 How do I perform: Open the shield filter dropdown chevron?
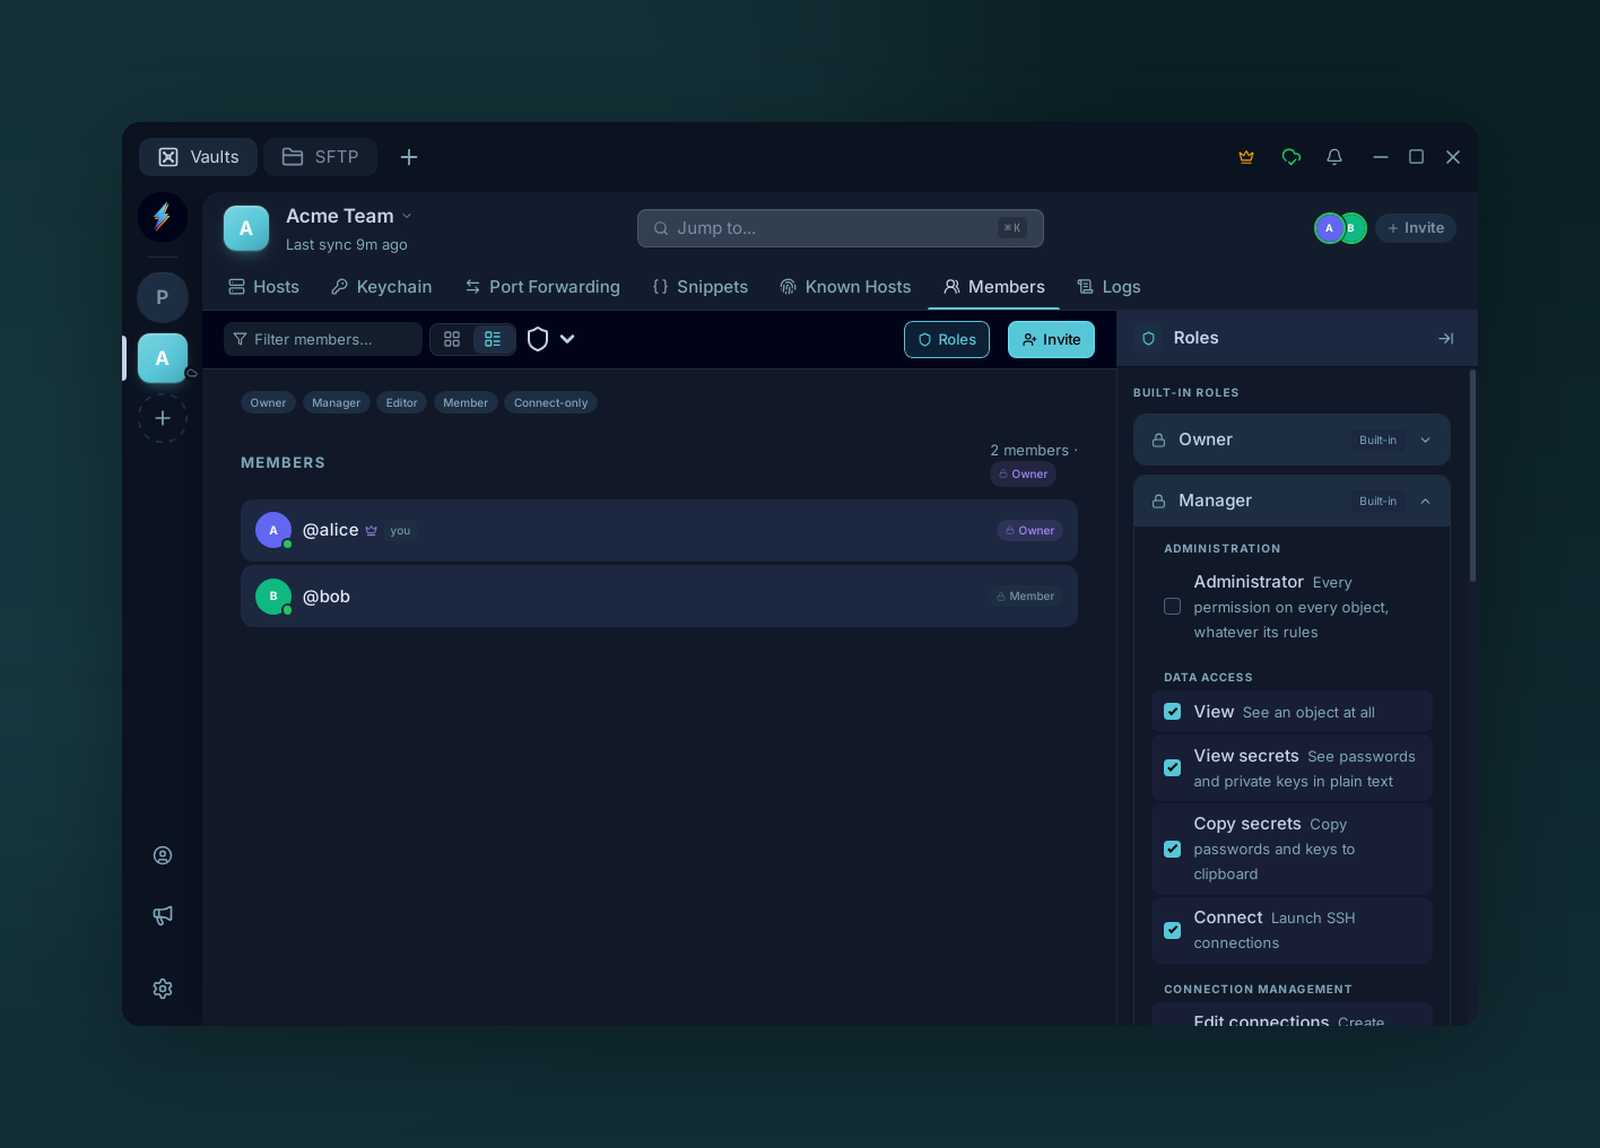tap(567, 339)
